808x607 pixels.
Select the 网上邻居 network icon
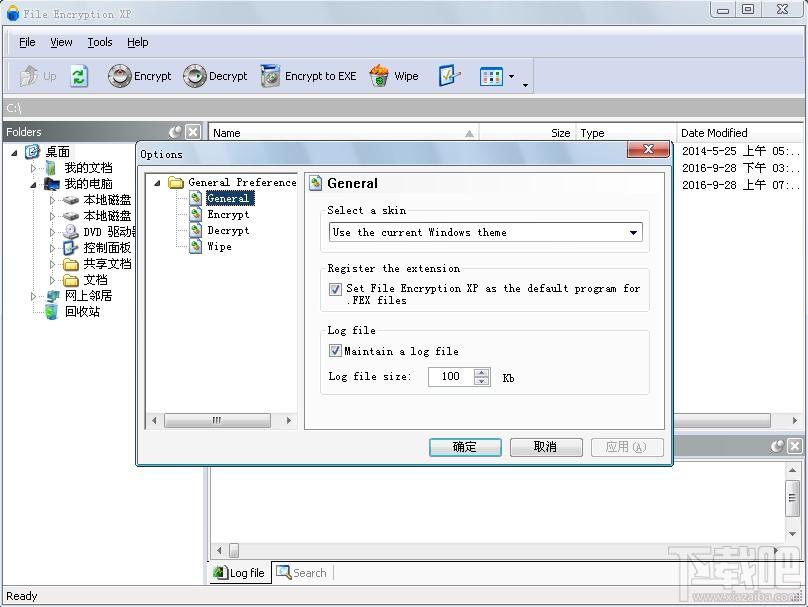pos(52,296)
